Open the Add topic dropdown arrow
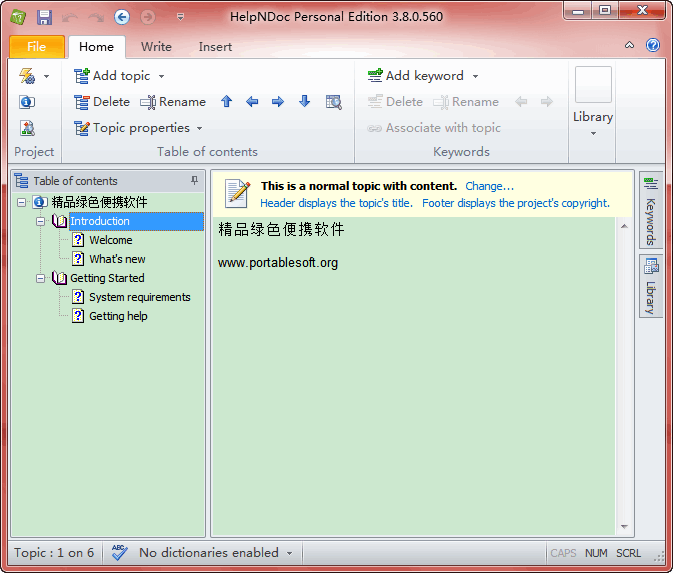The height and width of the screenshot is (573, 673). [x=161, y=76]
